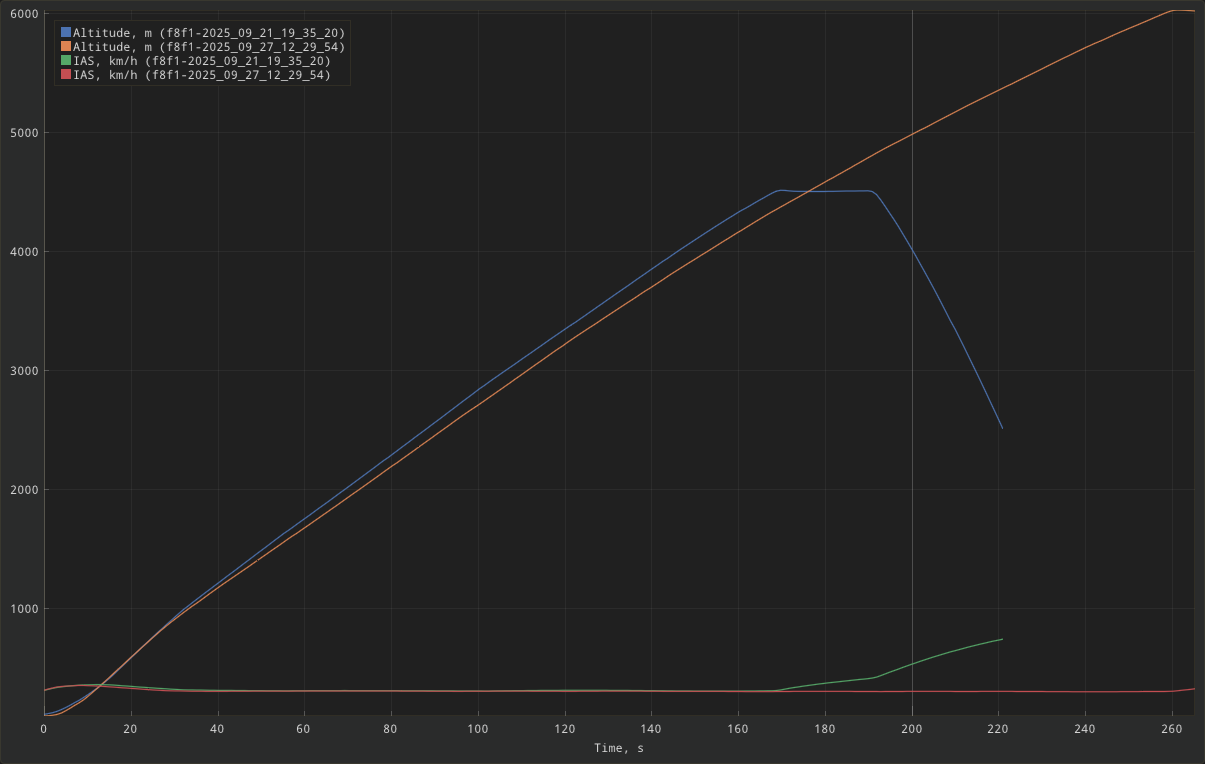Click the 180 tick on the time axis
Viewport: 1205px width, 764px height.
click(x=825, y=729)
